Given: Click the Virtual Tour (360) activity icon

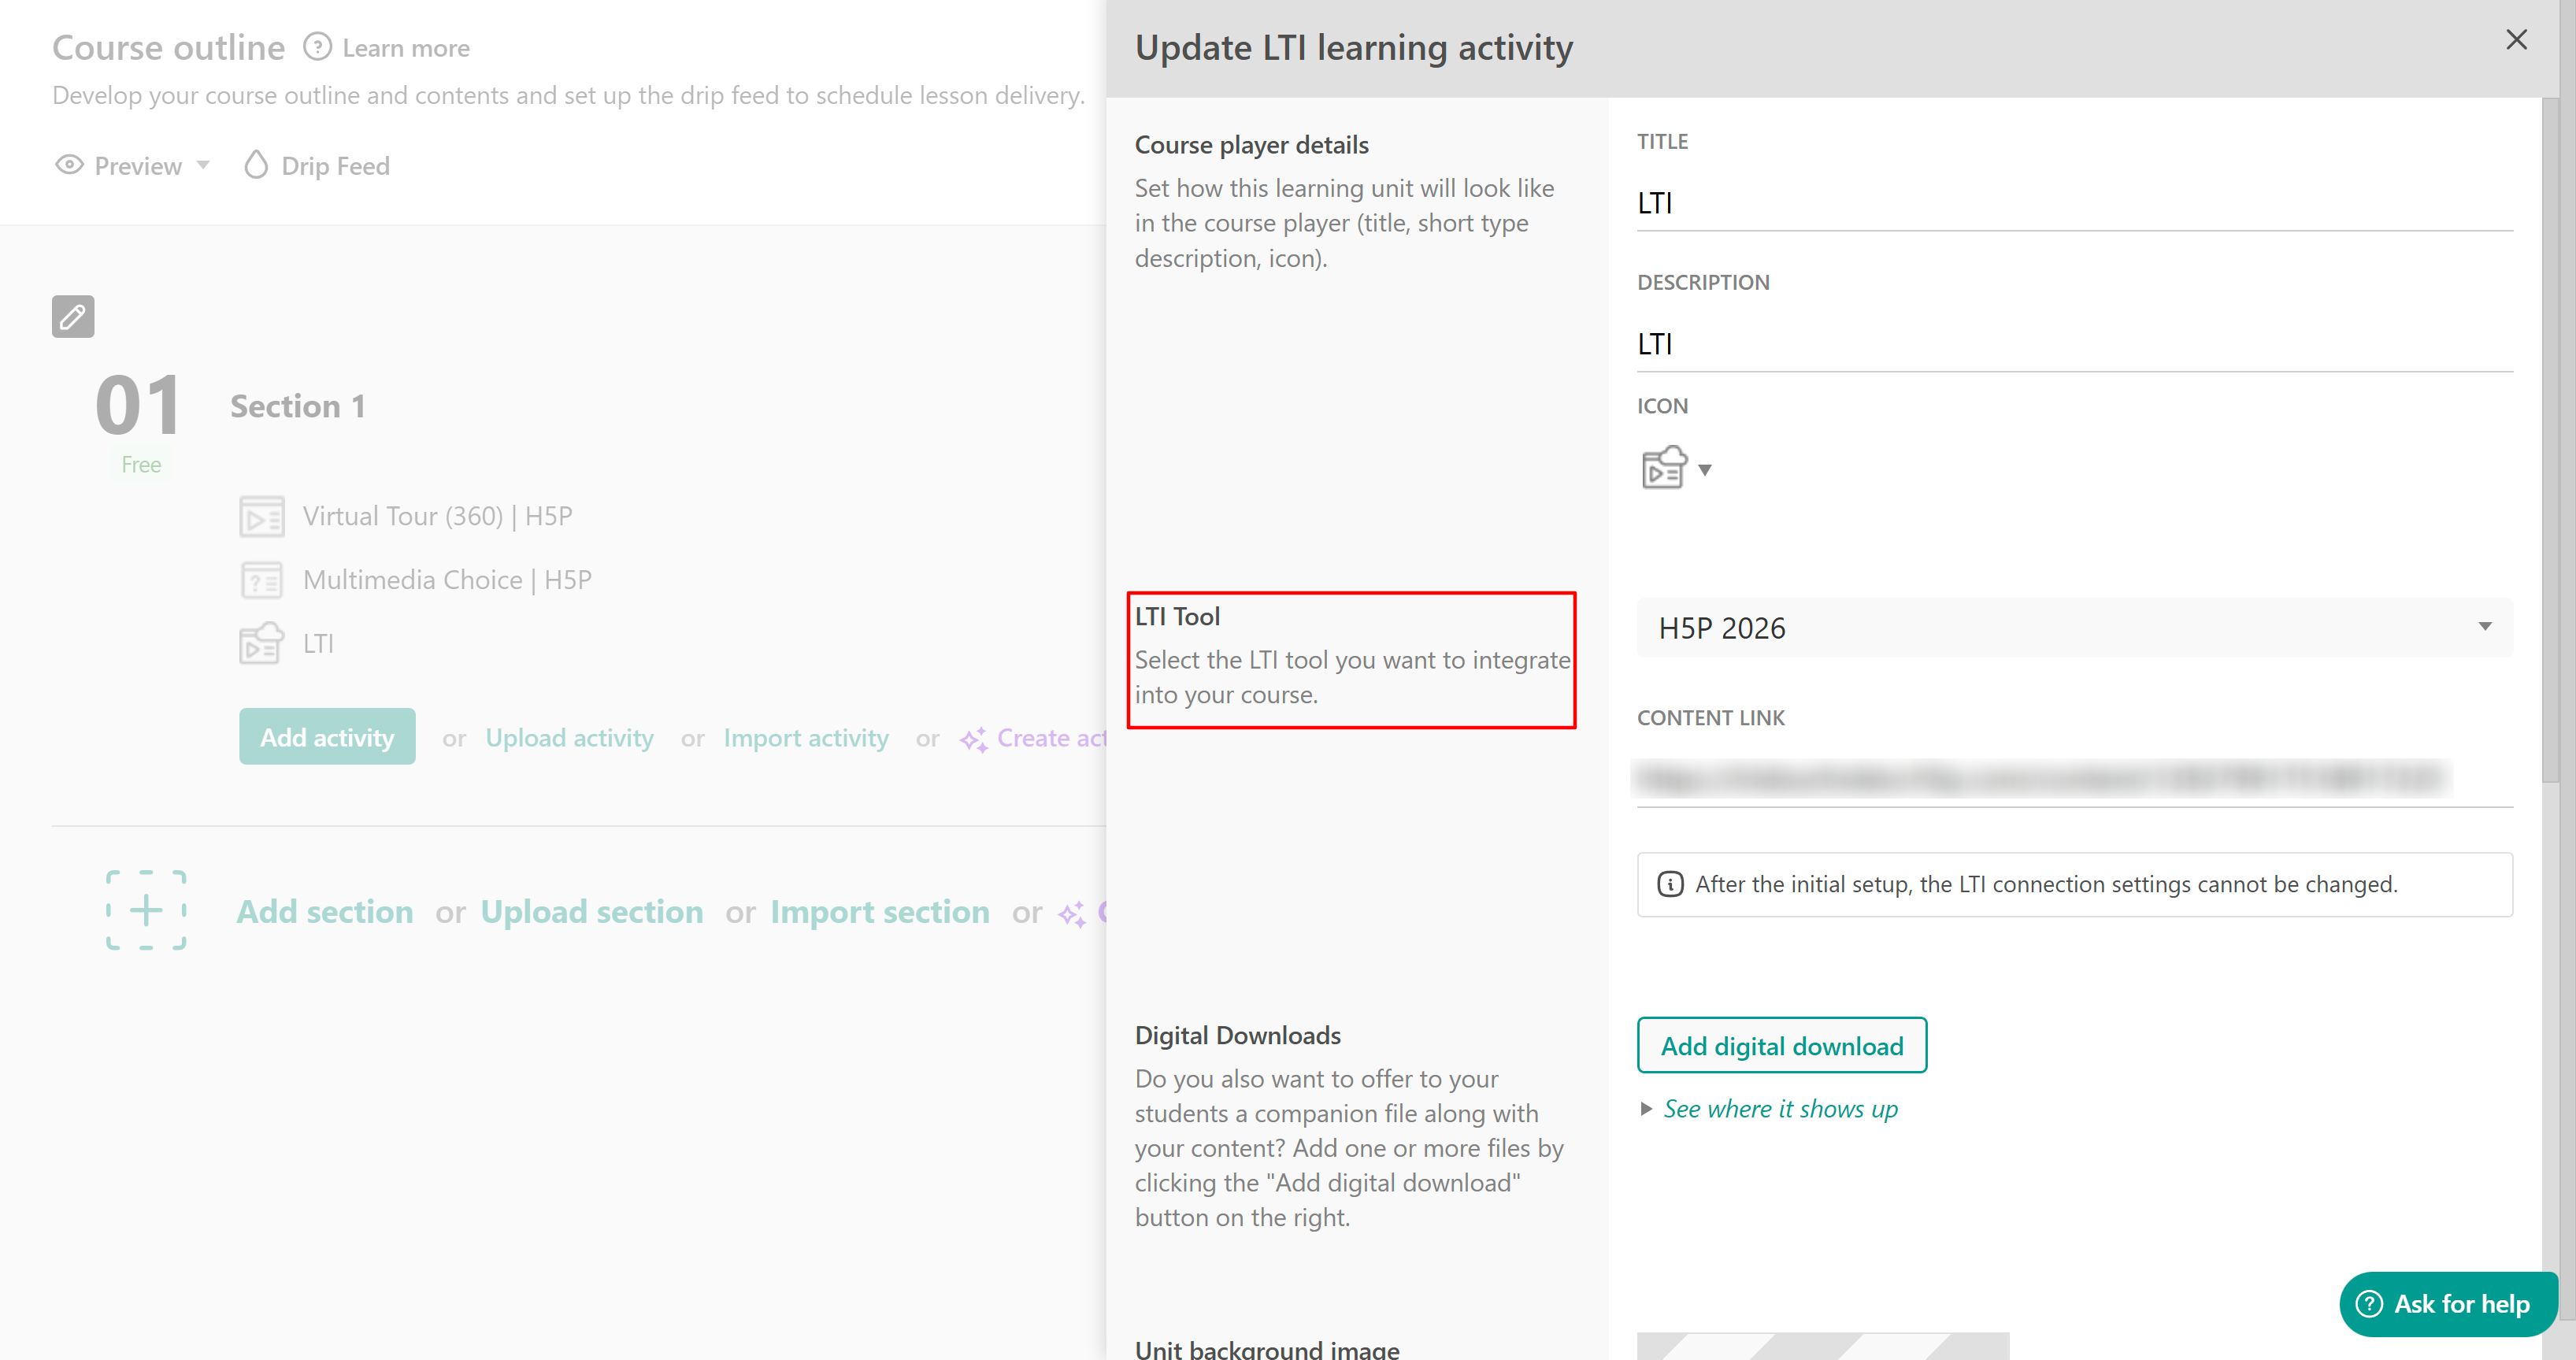Looking at the screenshot, I should [x=262, y=516].
